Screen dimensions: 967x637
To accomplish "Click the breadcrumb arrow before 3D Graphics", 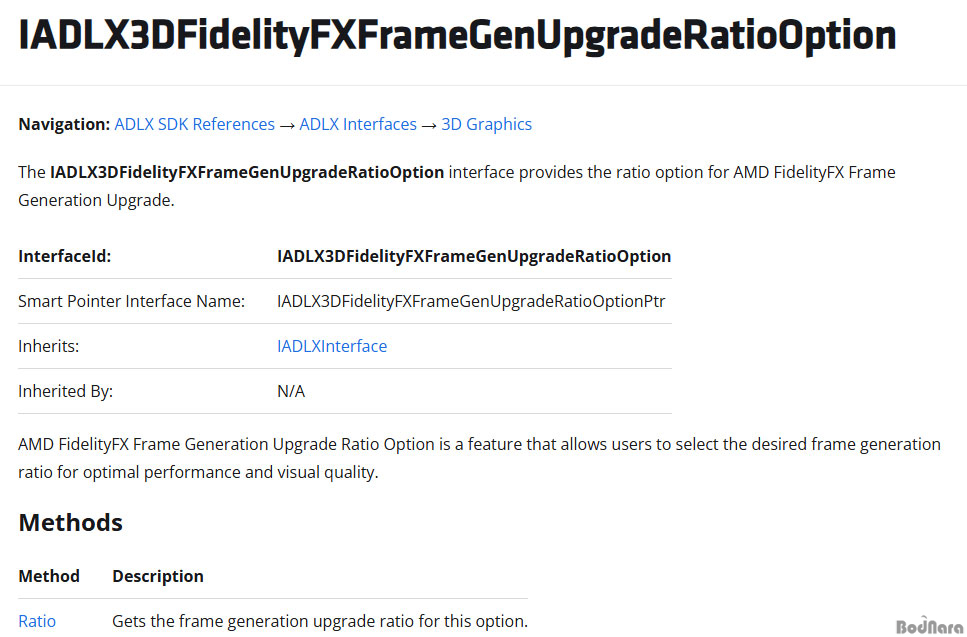I will (x=429, y=125).
